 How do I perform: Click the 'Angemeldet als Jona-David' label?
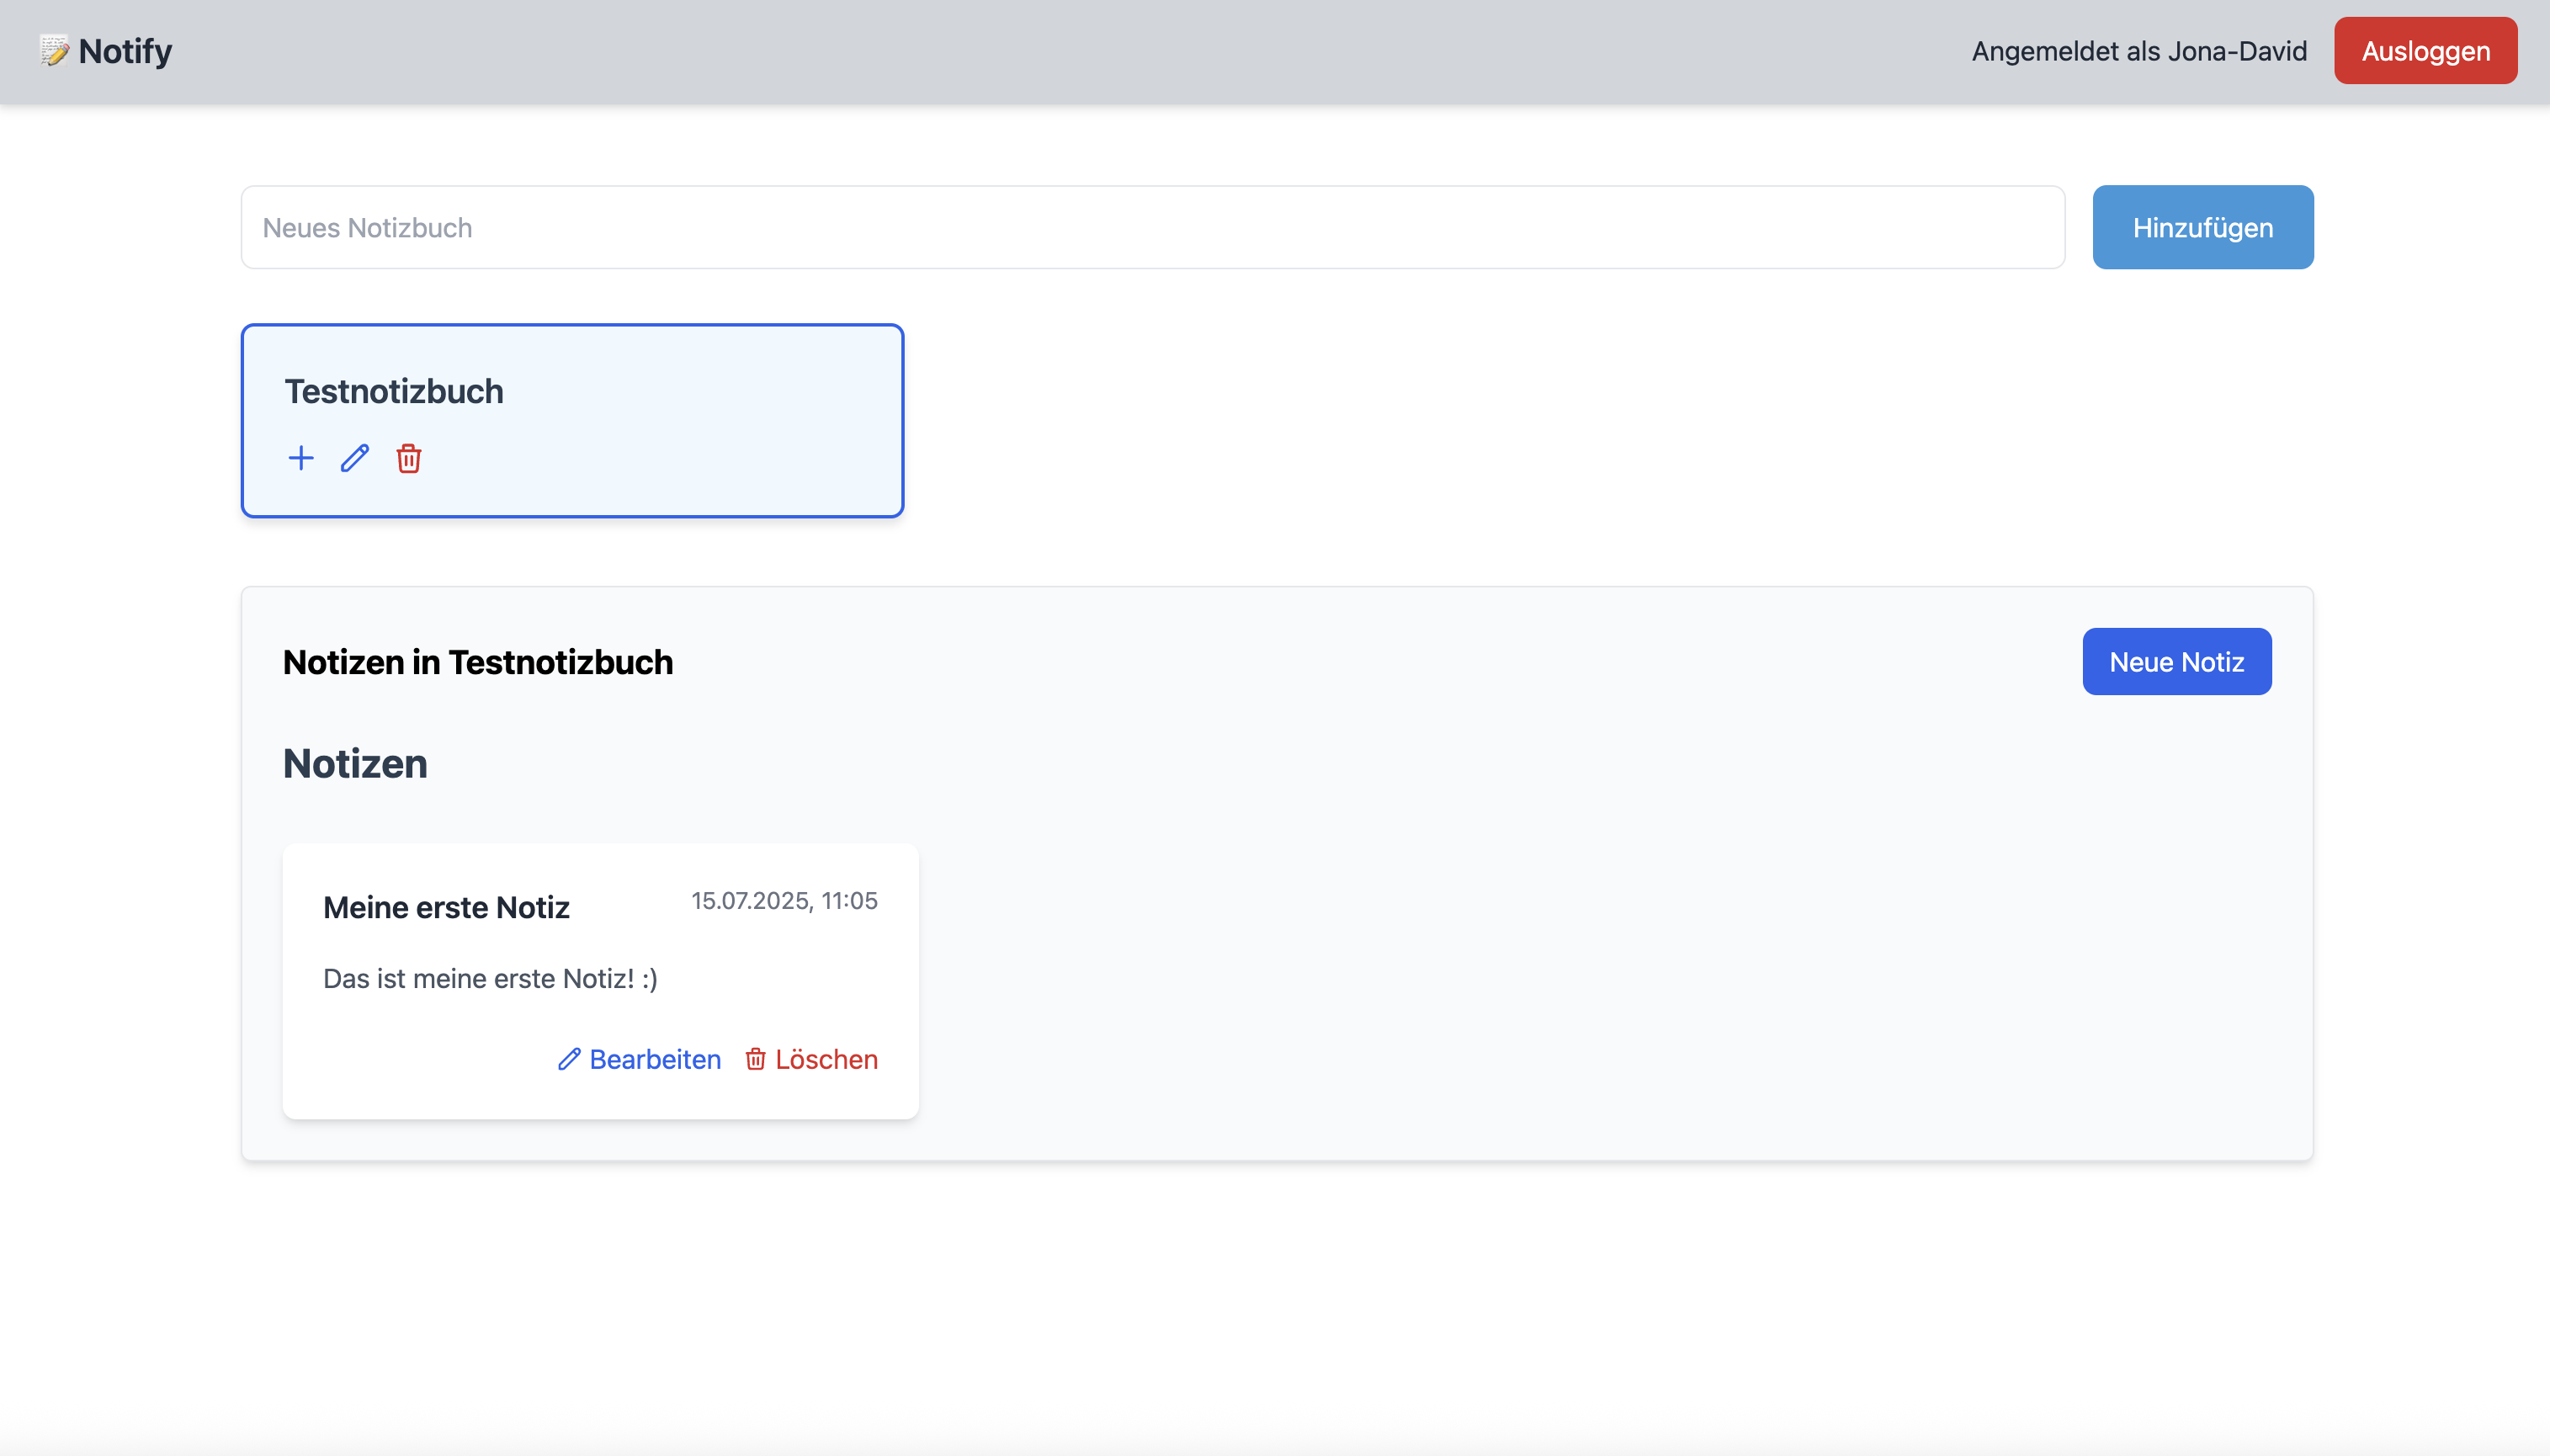pos(2138,51)
